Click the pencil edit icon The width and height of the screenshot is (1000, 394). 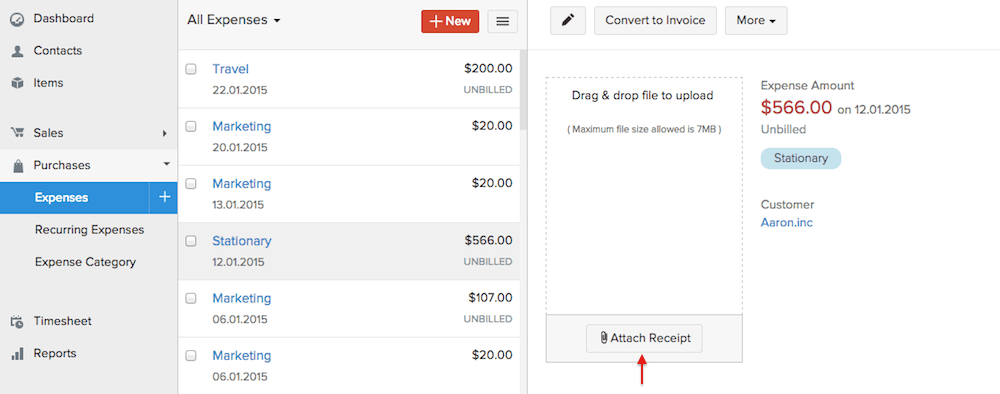click(568, 20)
